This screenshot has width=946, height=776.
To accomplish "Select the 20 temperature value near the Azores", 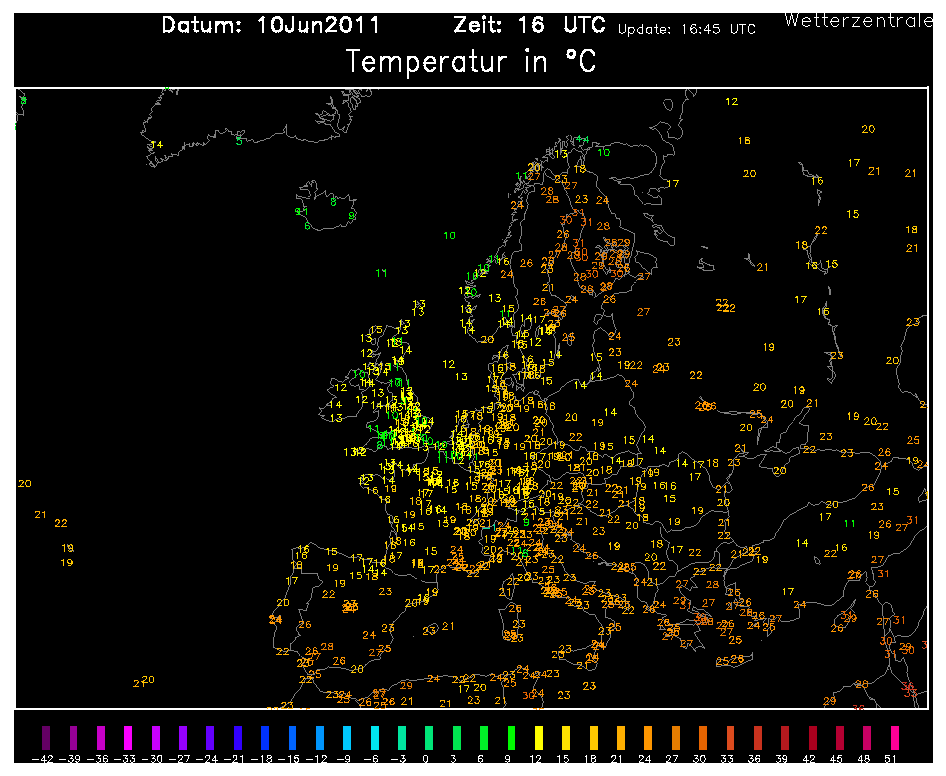I will point(22,484).
